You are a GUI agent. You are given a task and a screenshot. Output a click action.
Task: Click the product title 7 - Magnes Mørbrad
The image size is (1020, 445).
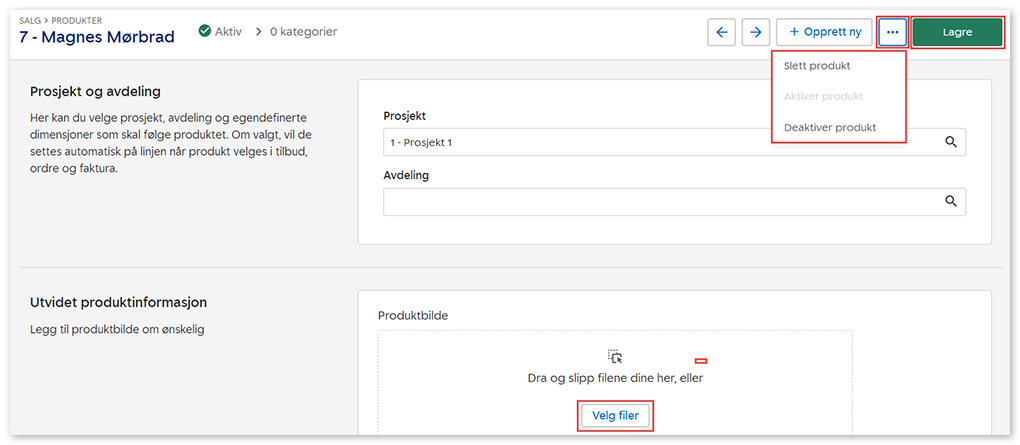[97, 37]
